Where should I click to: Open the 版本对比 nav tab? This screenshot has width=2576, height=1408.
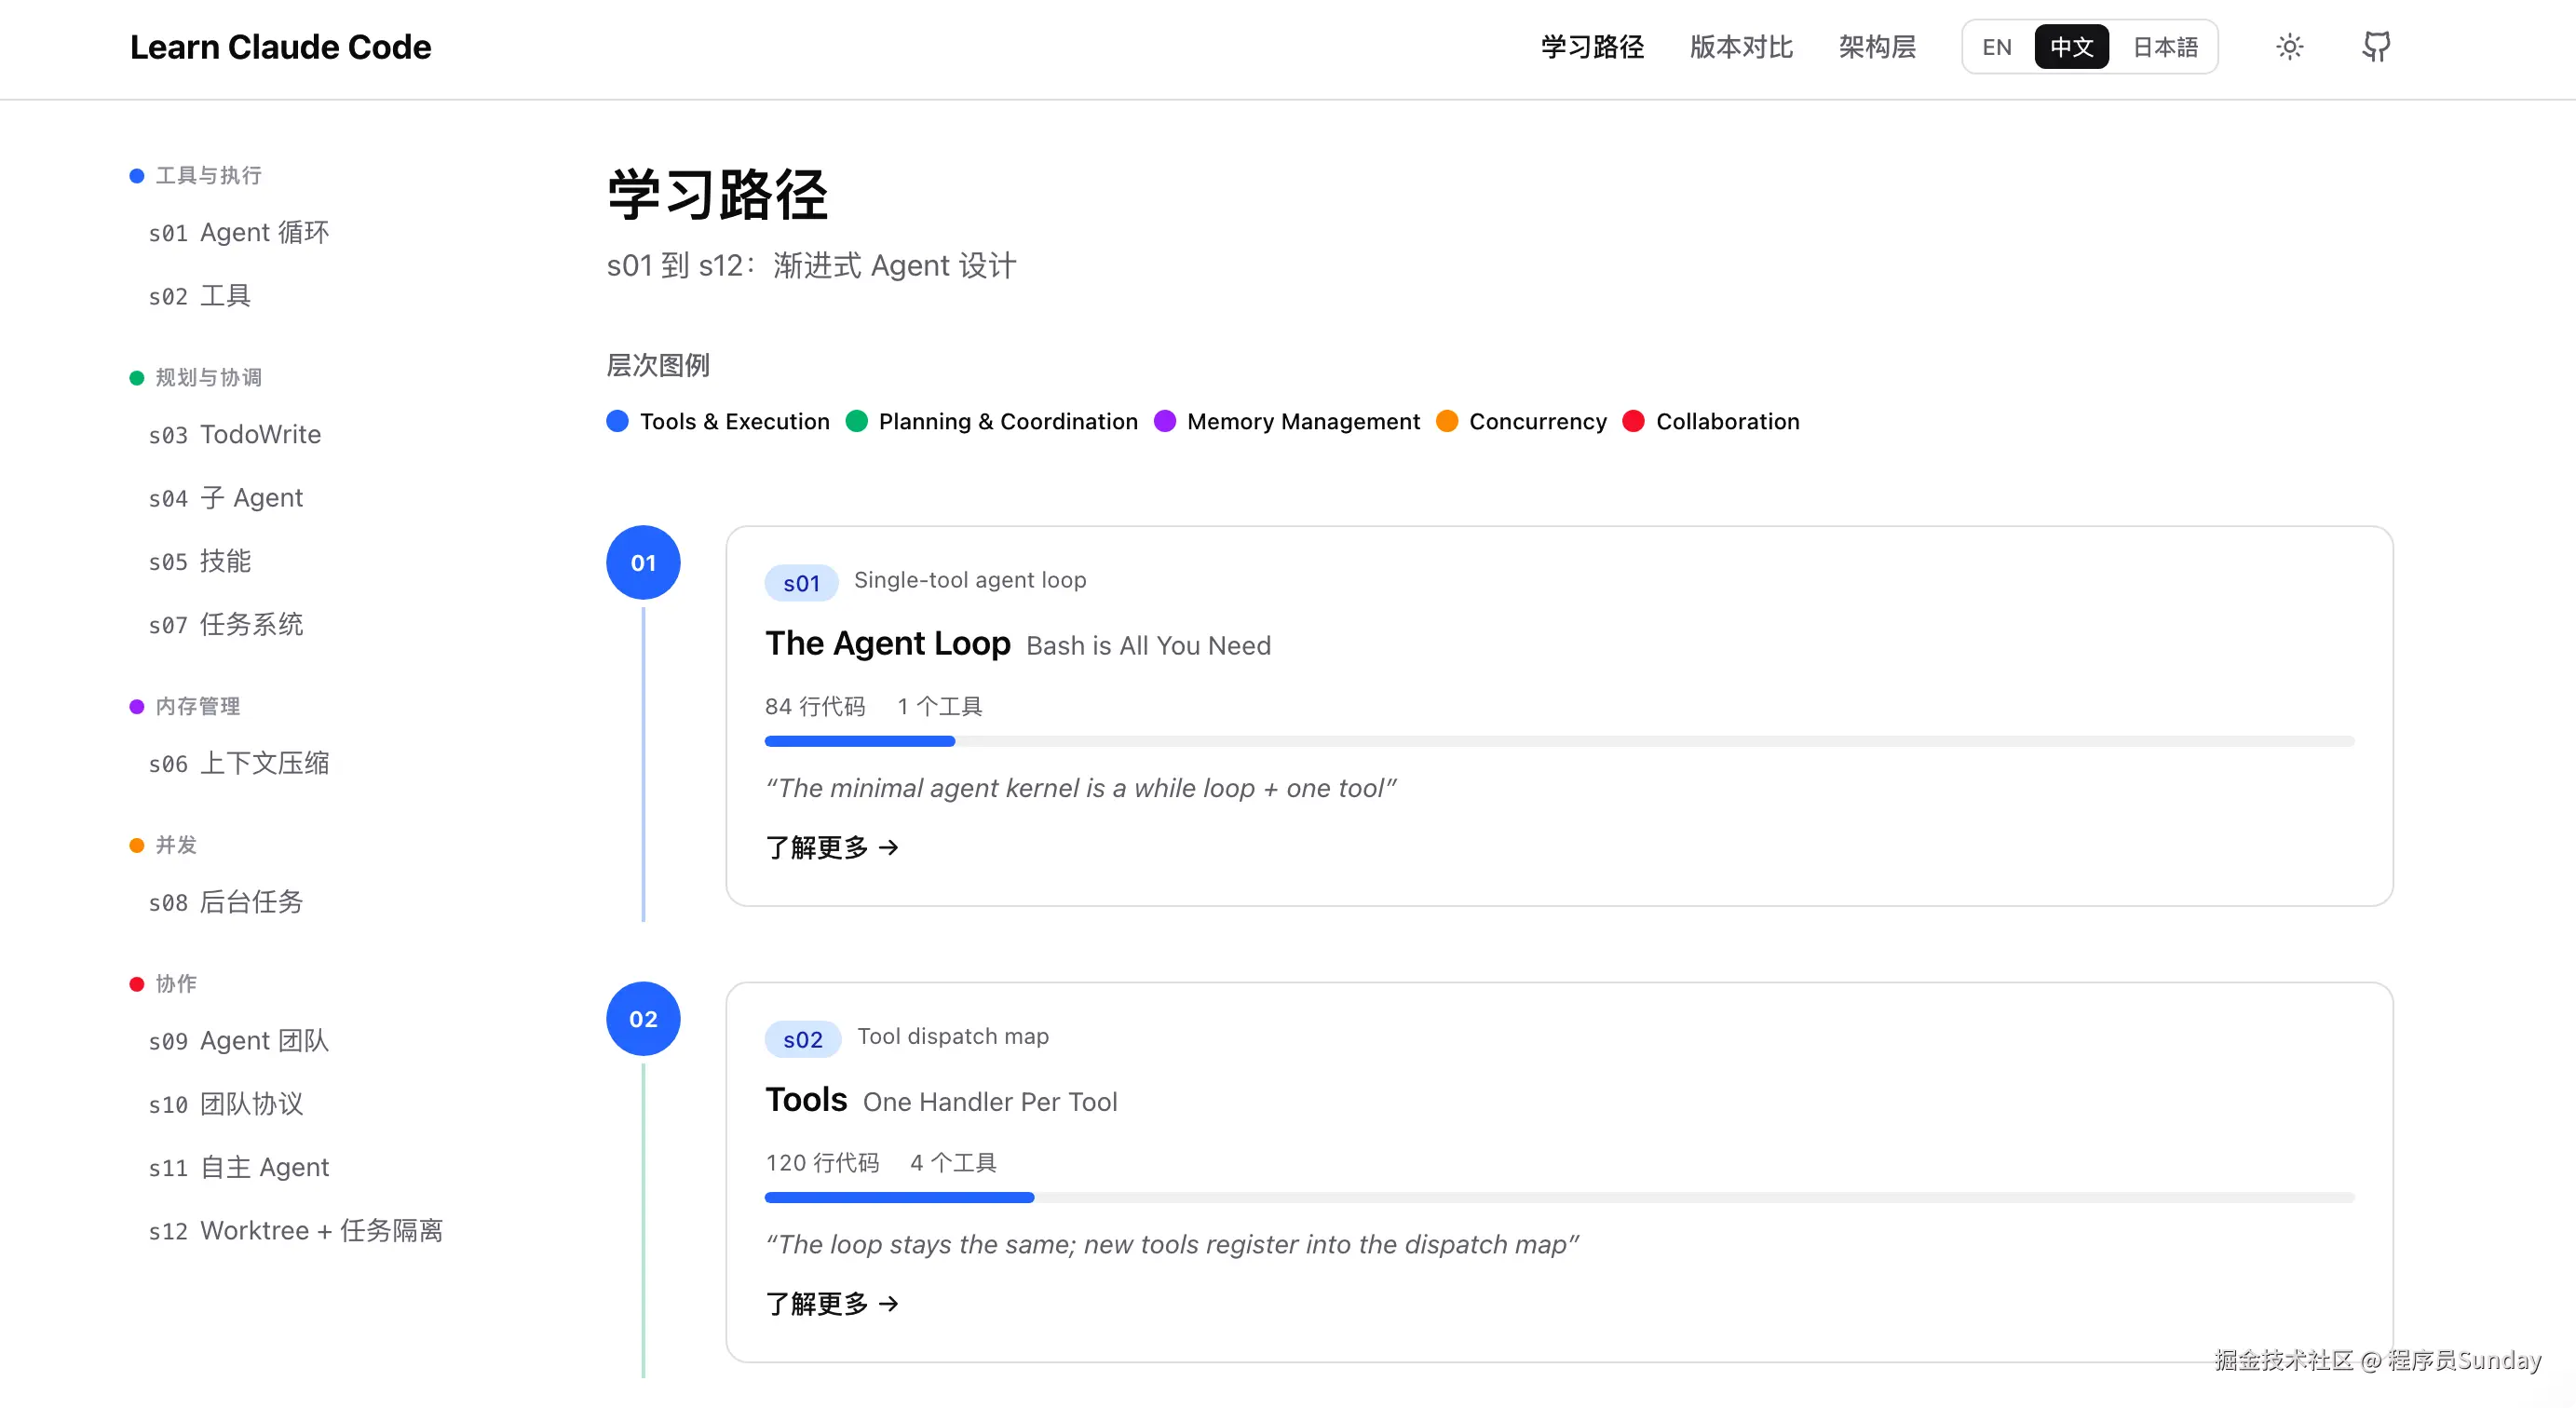[1741, 47]
